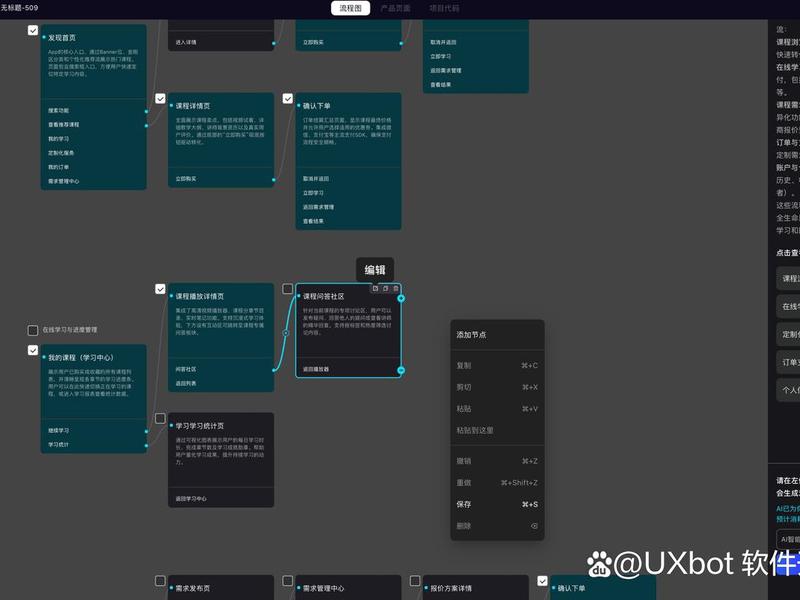This screenshot has height=600, width=800.
Task: Click the 课程问答社区 node title
Action: (x=323, y=296)
